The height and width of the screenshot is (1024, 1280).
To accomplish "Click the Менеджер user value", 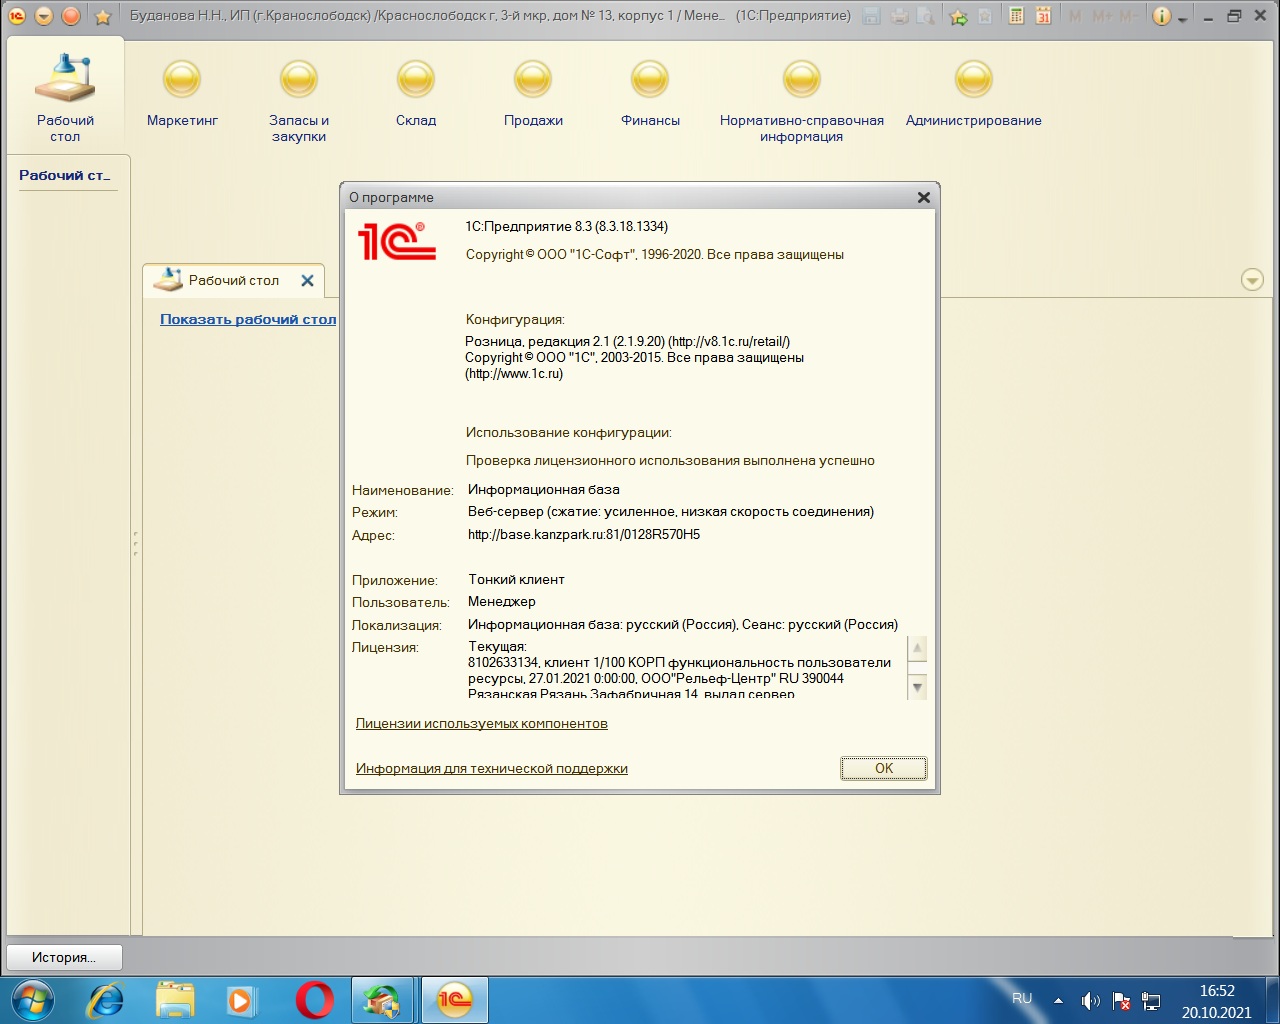I will [x=502, y=601].
